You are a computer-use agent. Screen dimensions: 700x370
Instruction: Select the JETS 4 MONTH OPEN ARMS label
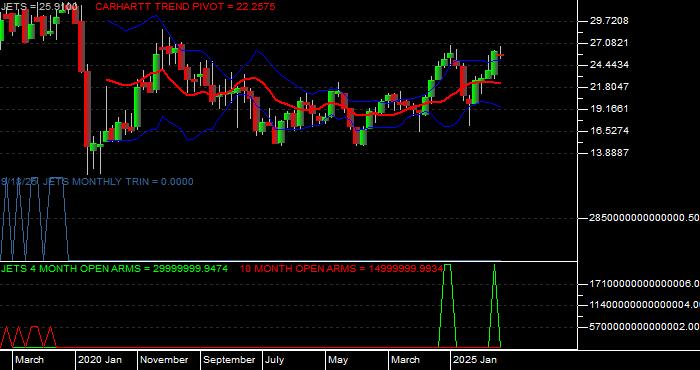tap(114, 269)
